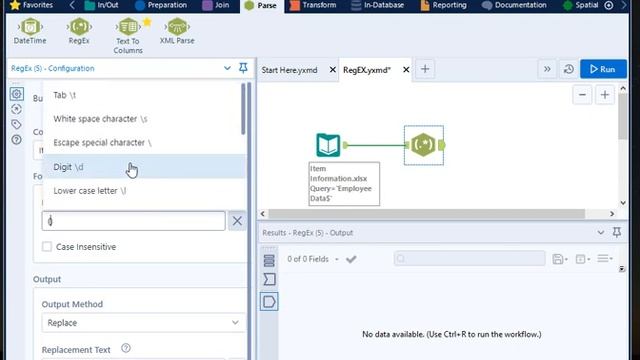This screenshot has height=360, width=640.
Task: Open the save results dropdown
Action: pos(560,259)
